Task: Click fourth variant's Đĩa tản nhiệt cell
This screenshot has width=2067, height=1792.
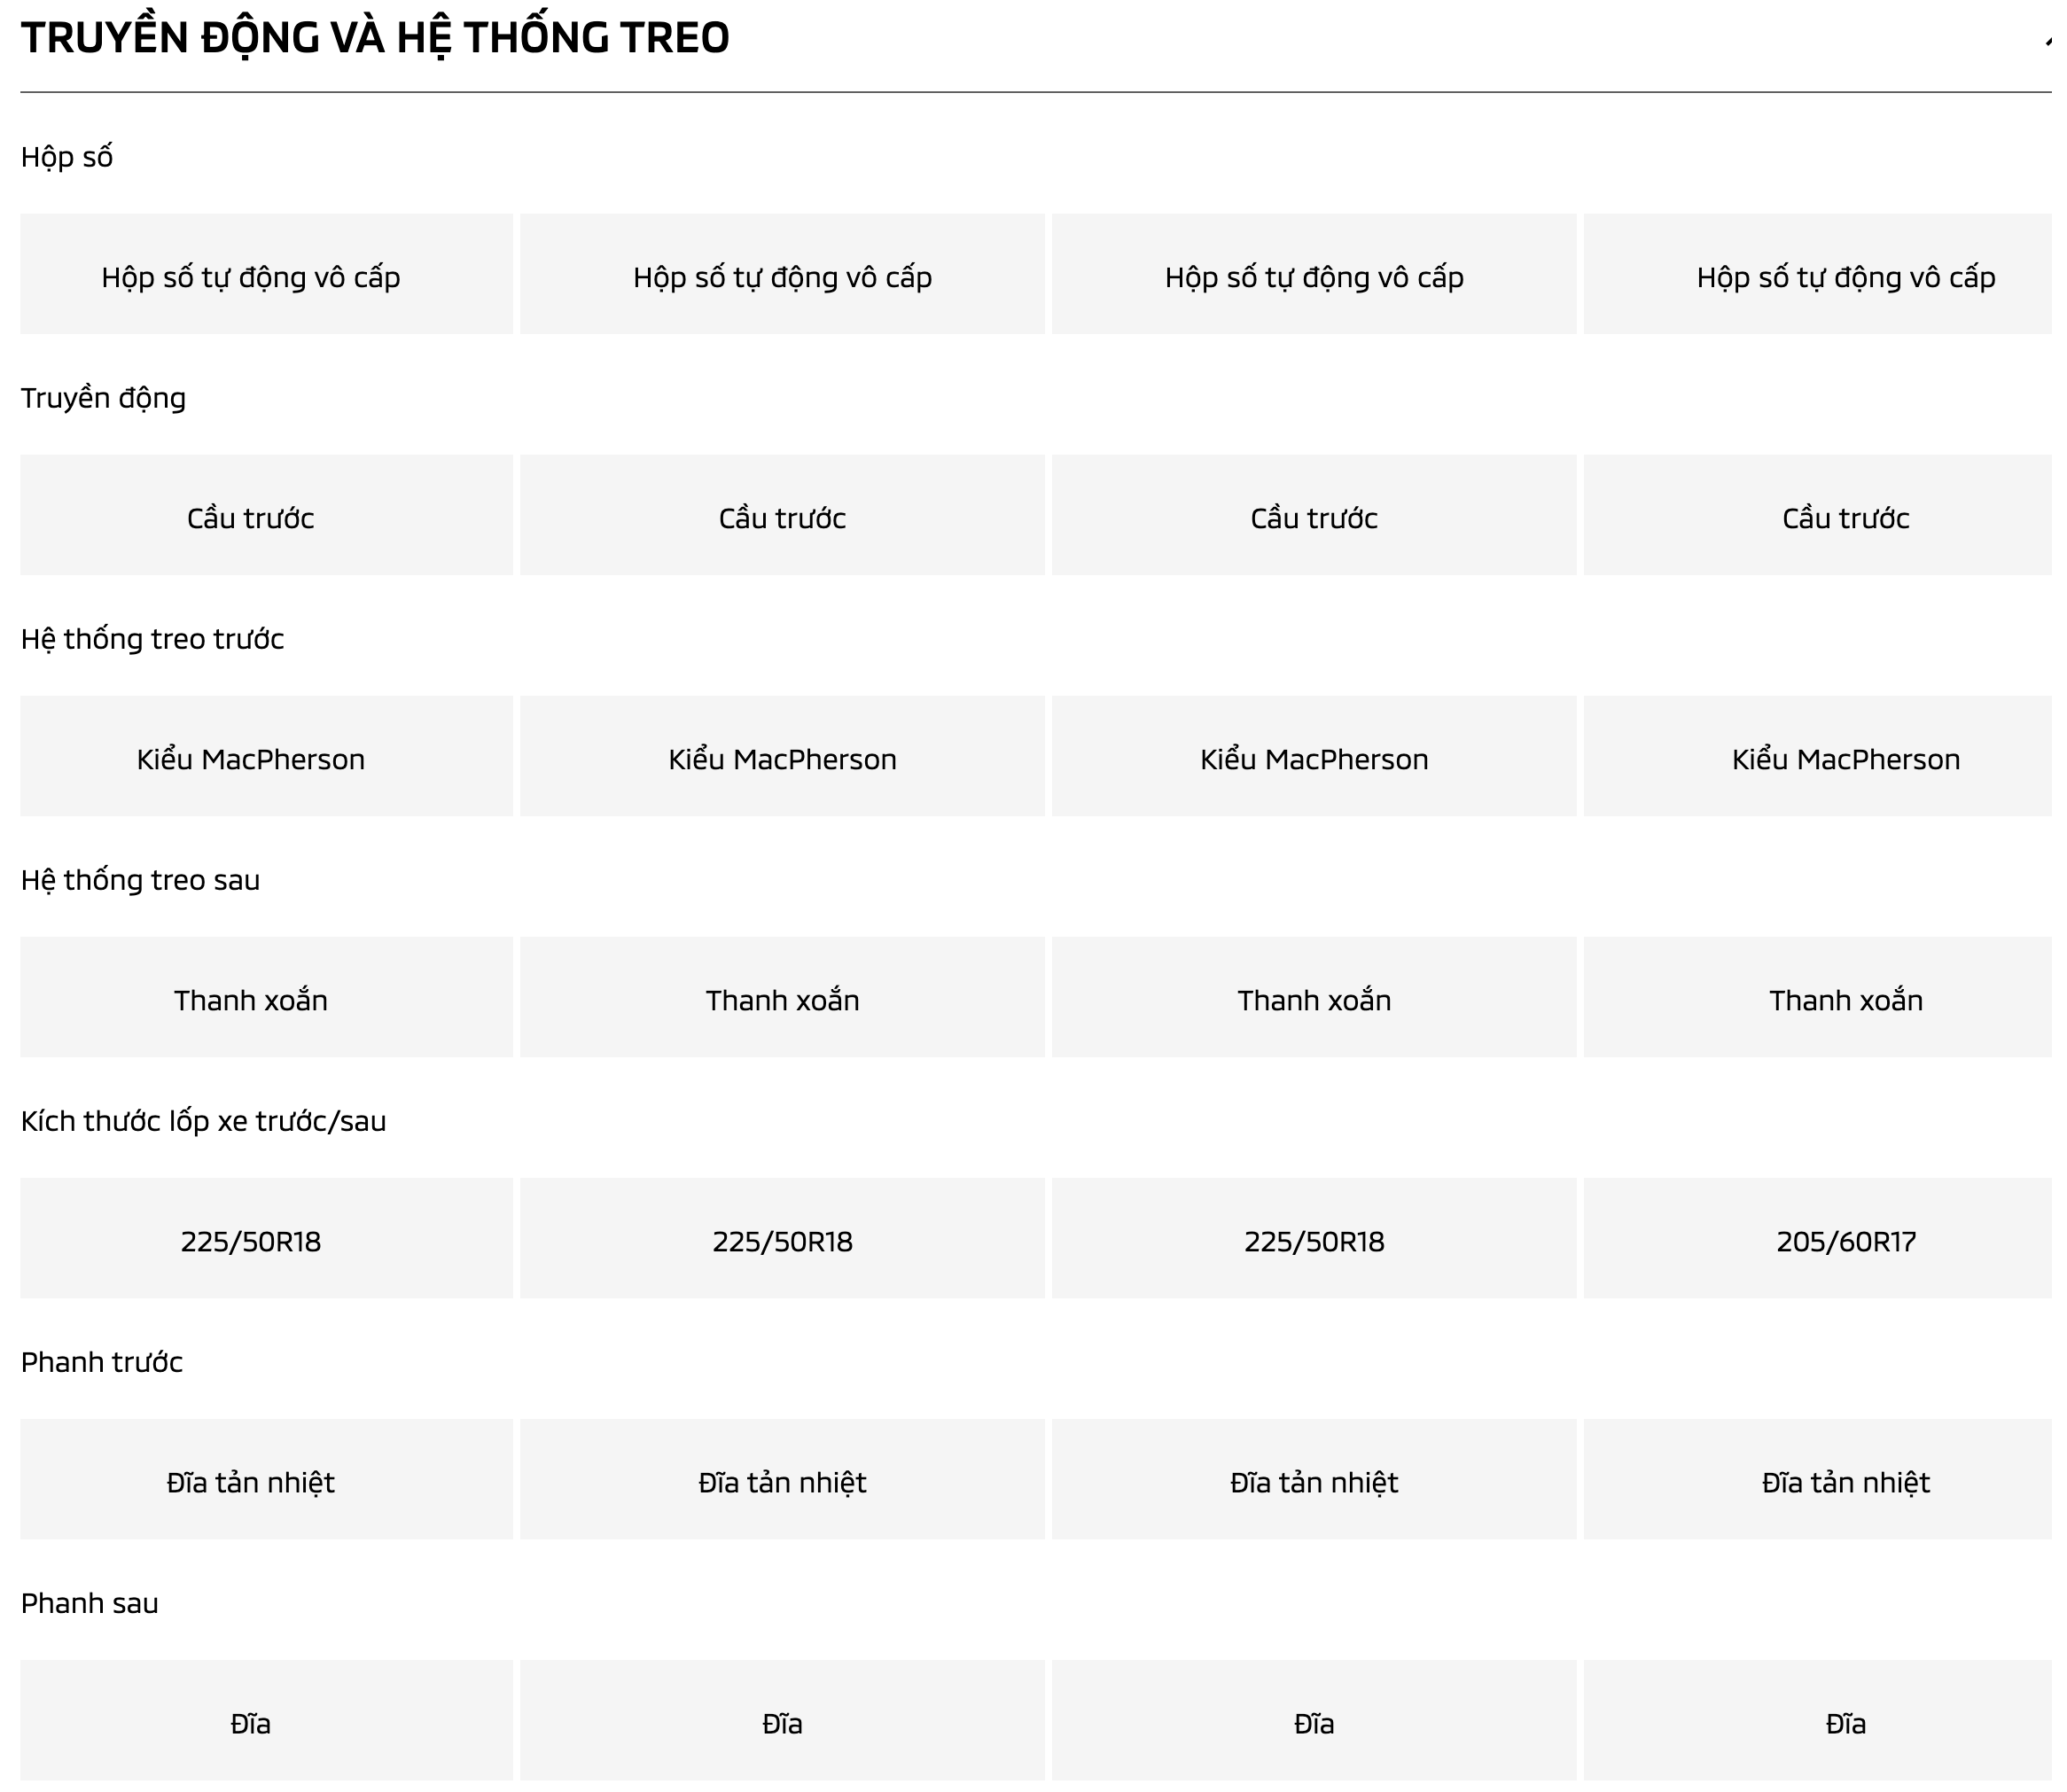Action: (x=1817, y=1479)
